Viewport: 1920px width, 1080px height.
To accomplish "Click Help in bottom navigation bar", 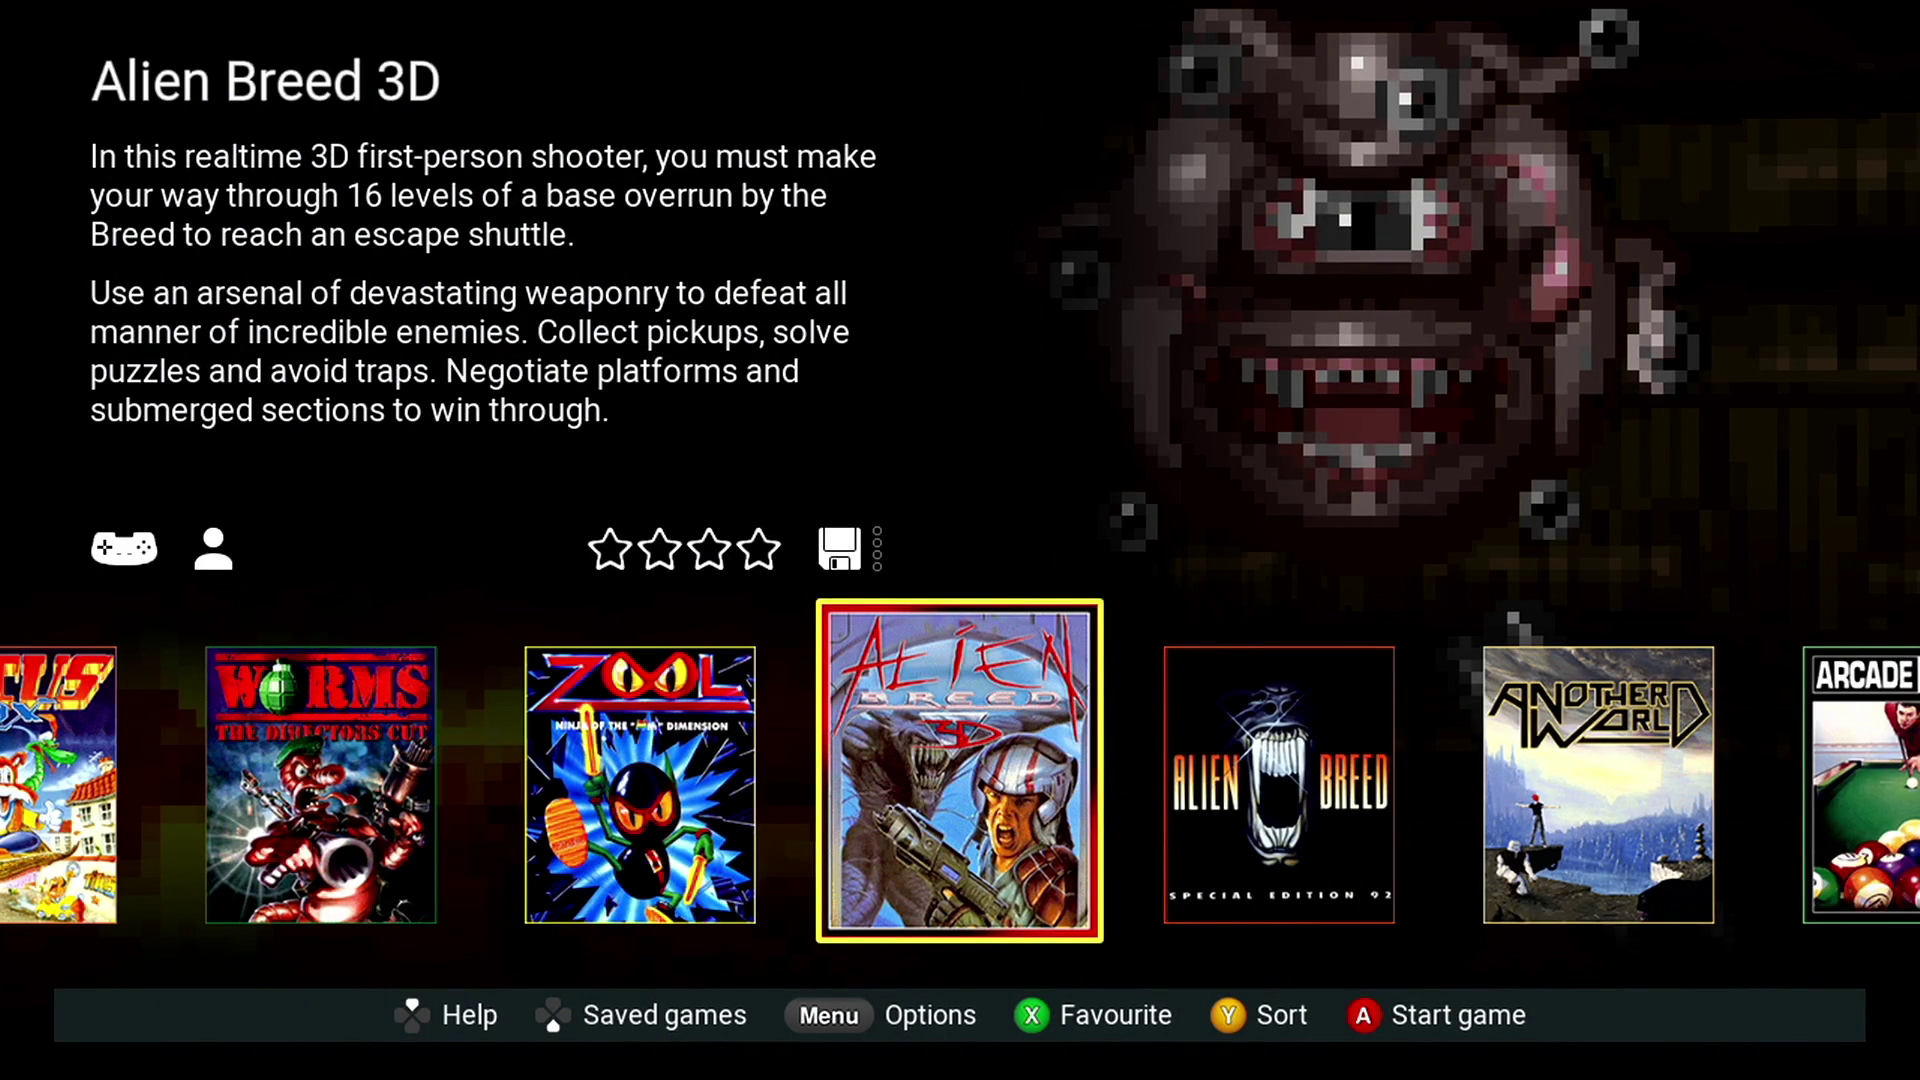I will pos(469,1014).
